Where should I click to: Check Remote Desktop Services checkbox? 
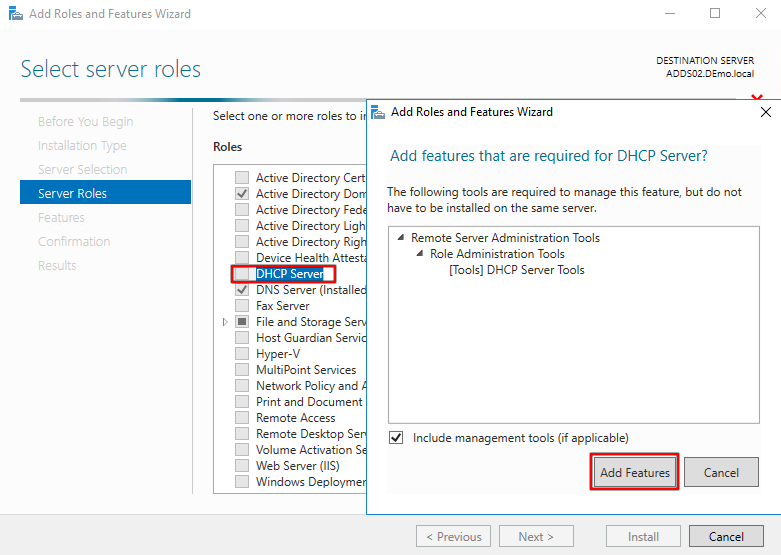click(242, 433)
